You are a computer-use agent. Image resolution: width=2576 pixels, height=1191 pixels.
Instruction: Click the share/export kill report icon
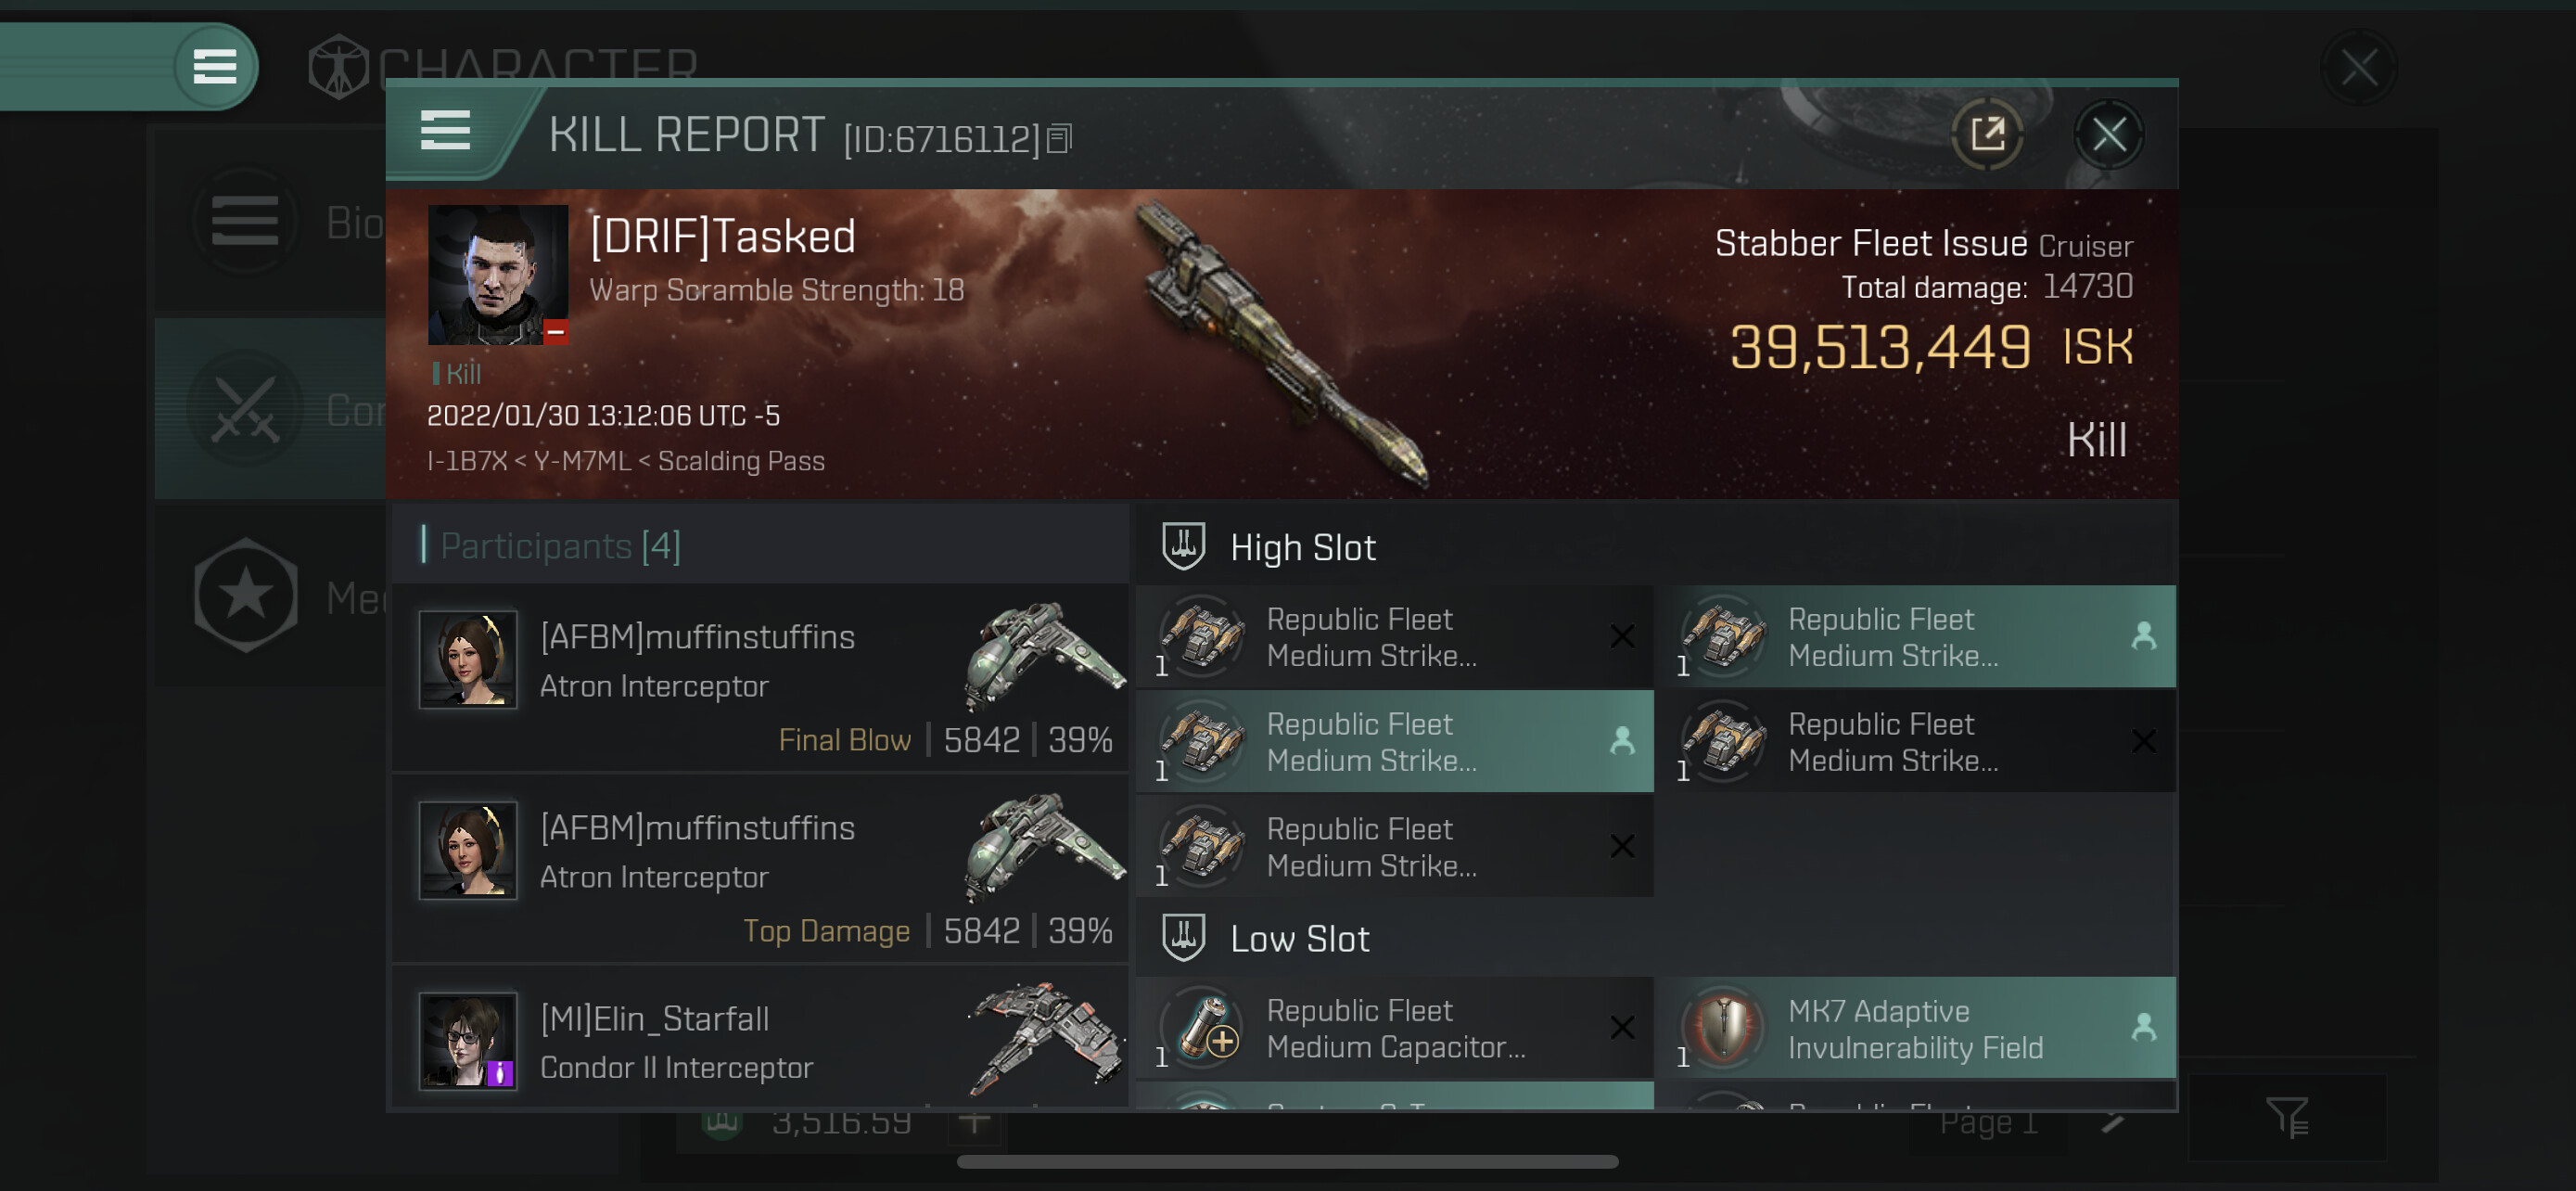(1987, 134)
